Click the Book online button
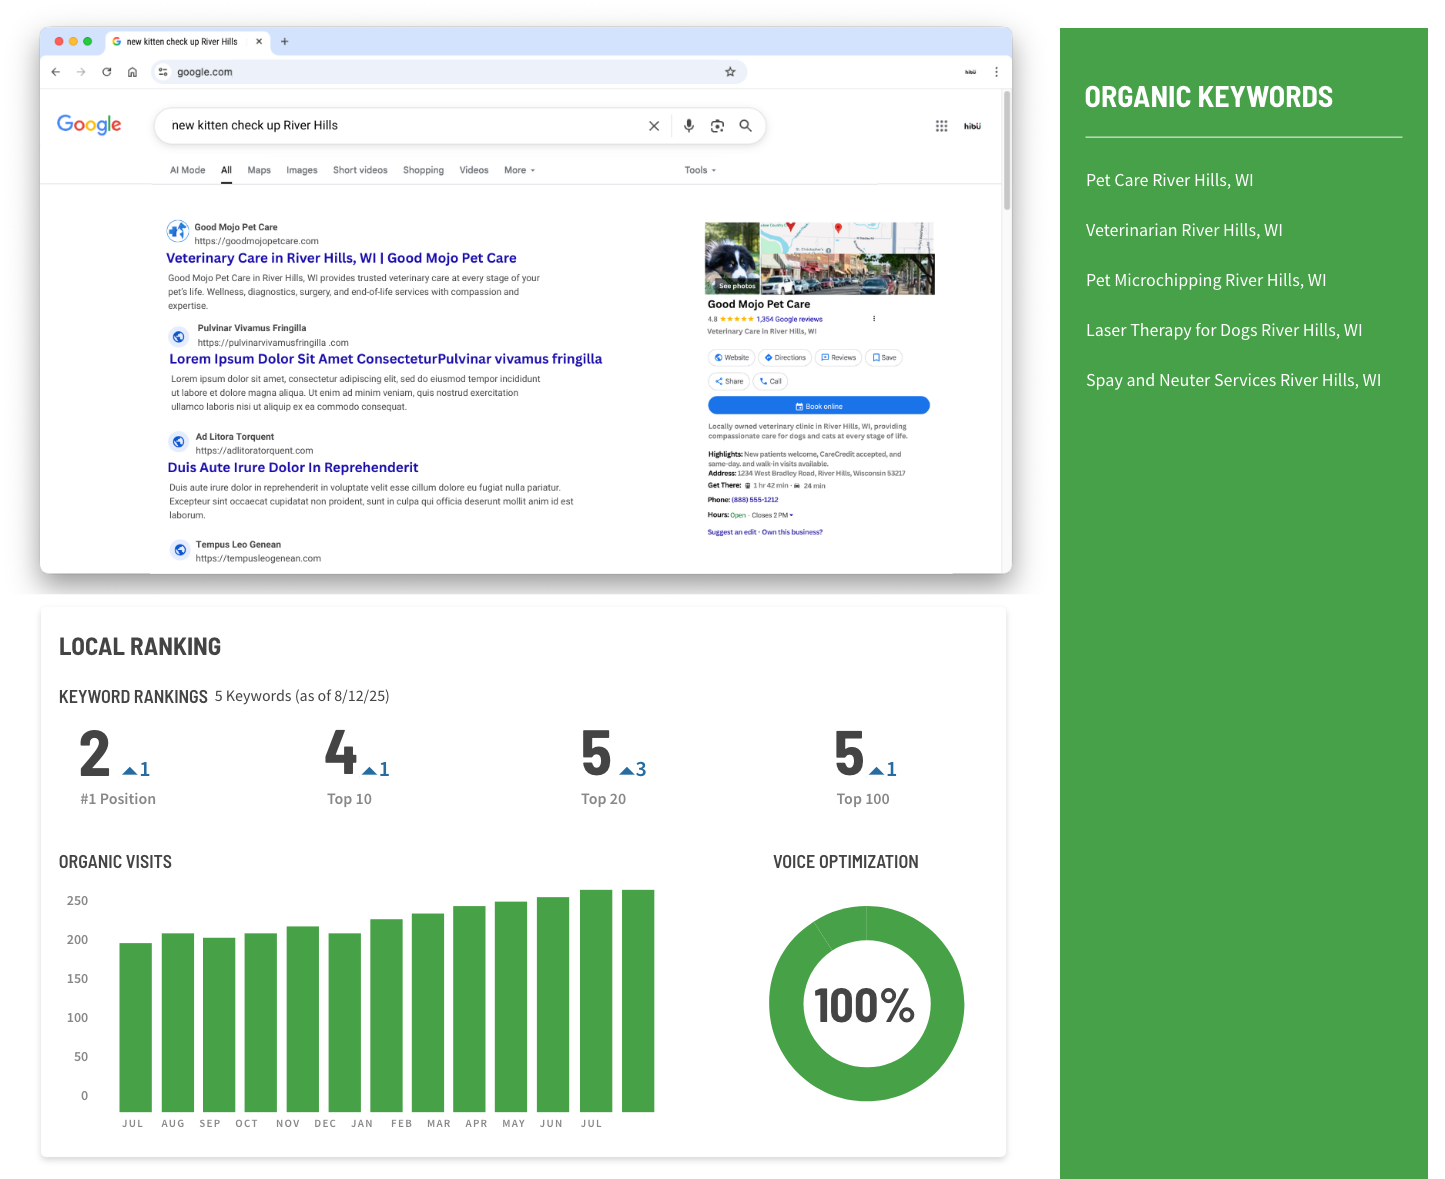Viewport: 1445px width, 1179px height. point(818,406)
